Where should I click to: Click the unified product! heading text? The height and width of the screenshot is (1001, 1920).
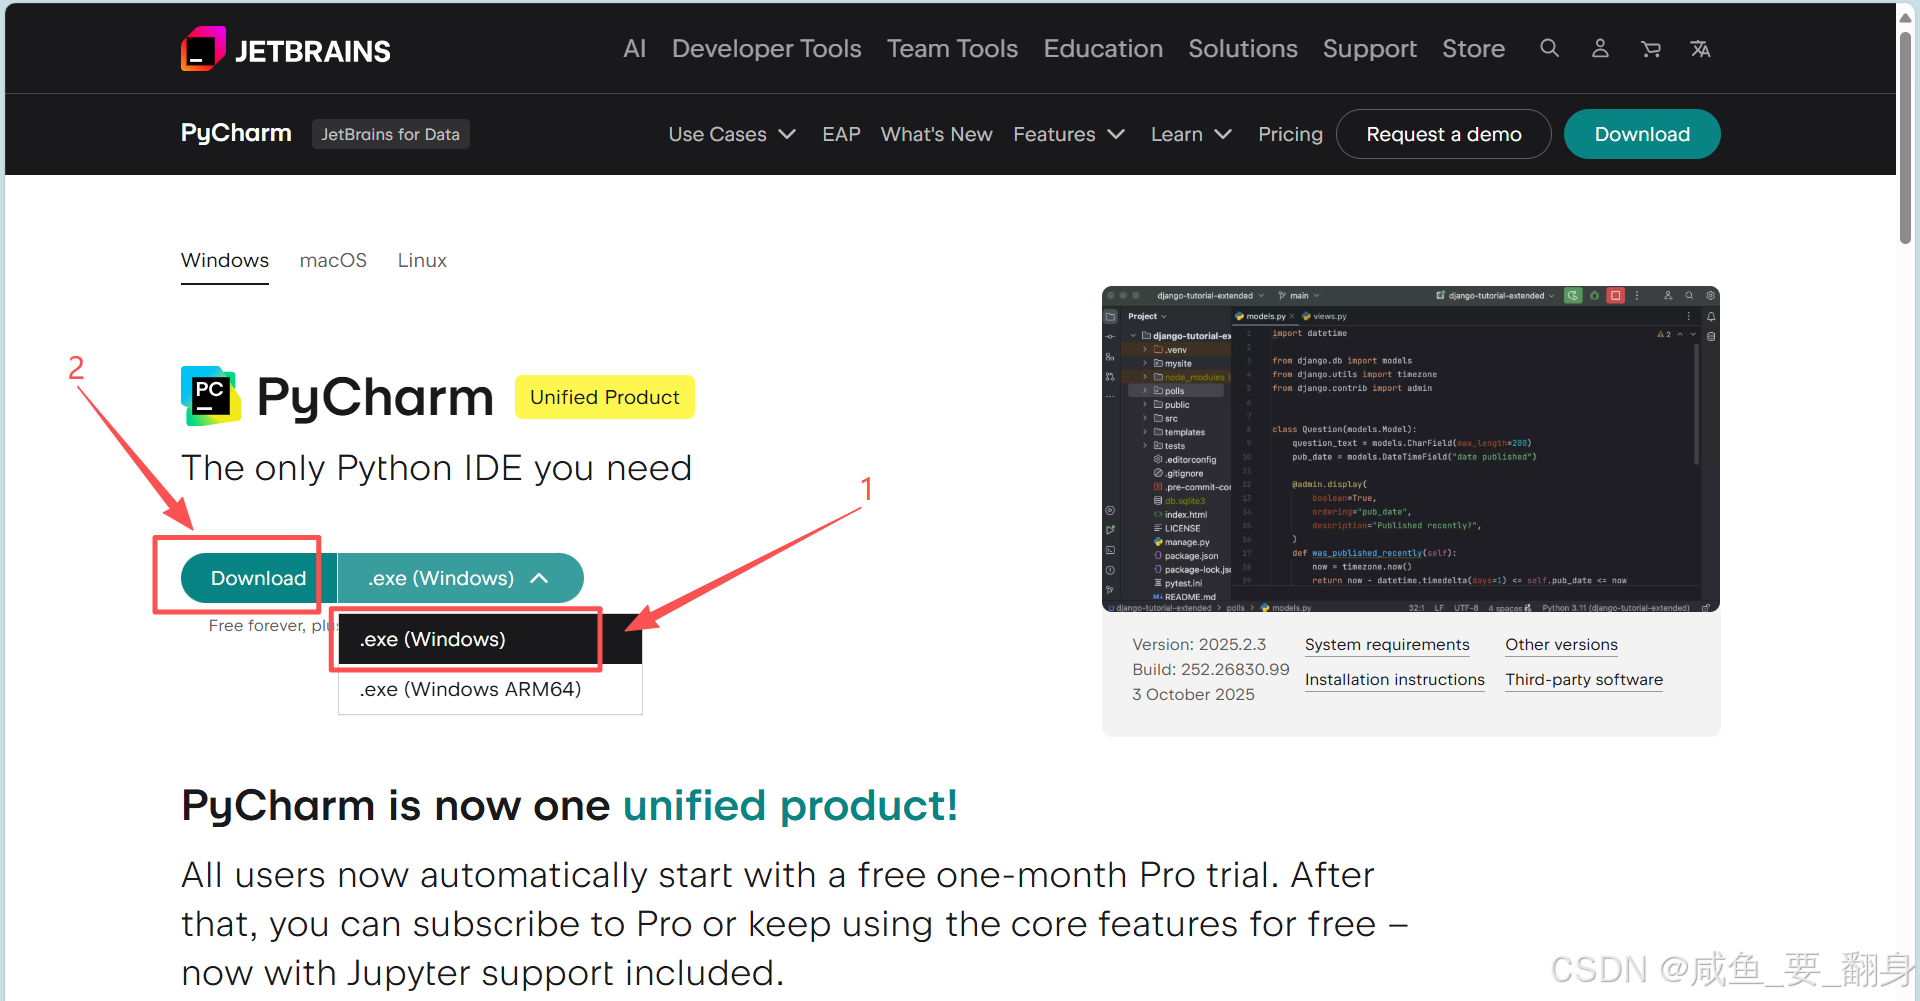pos(790,806)
